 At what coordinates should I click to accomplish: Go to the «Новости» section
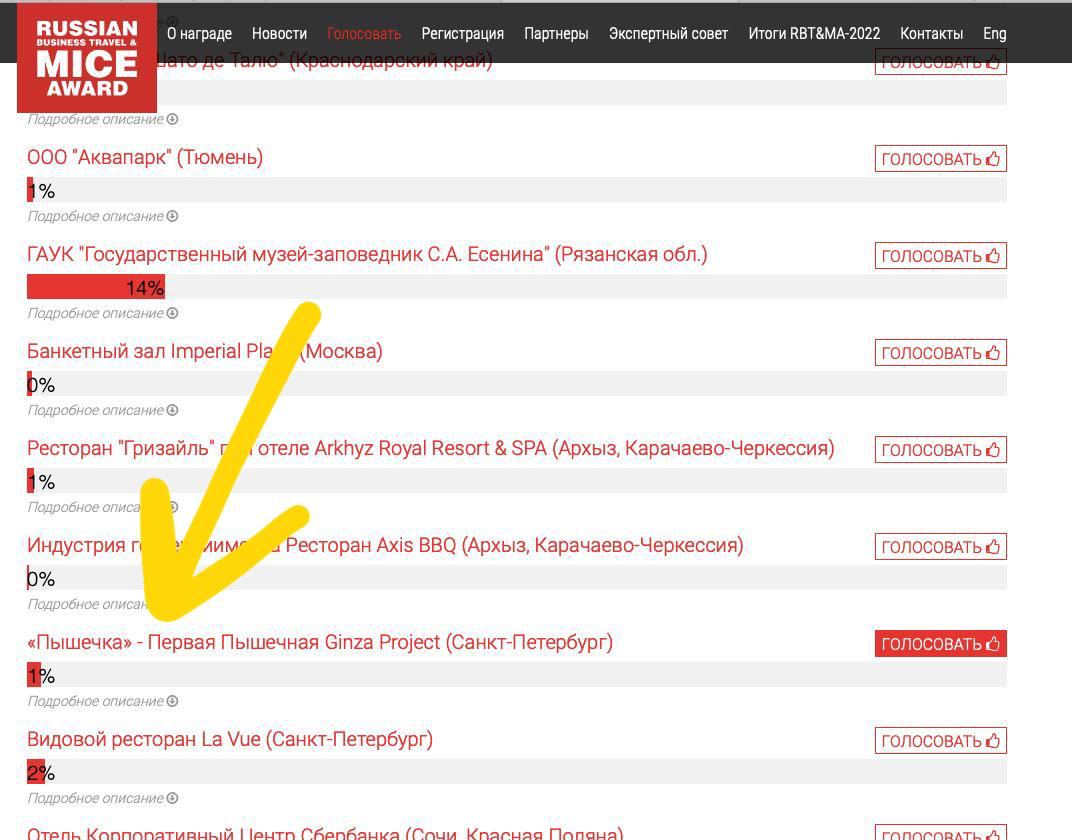(x=279, y=33)
